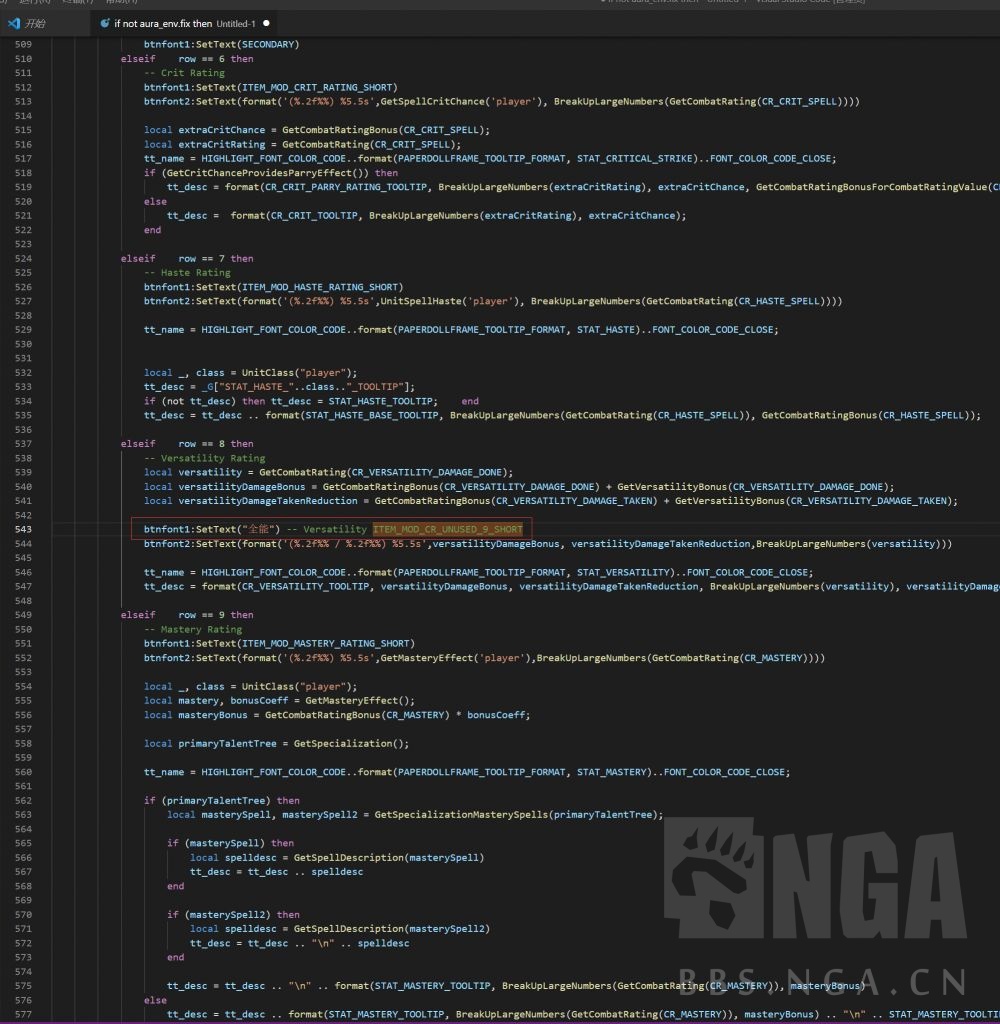Click "local masteryBonus" on line 556

(x=196, y=715)
